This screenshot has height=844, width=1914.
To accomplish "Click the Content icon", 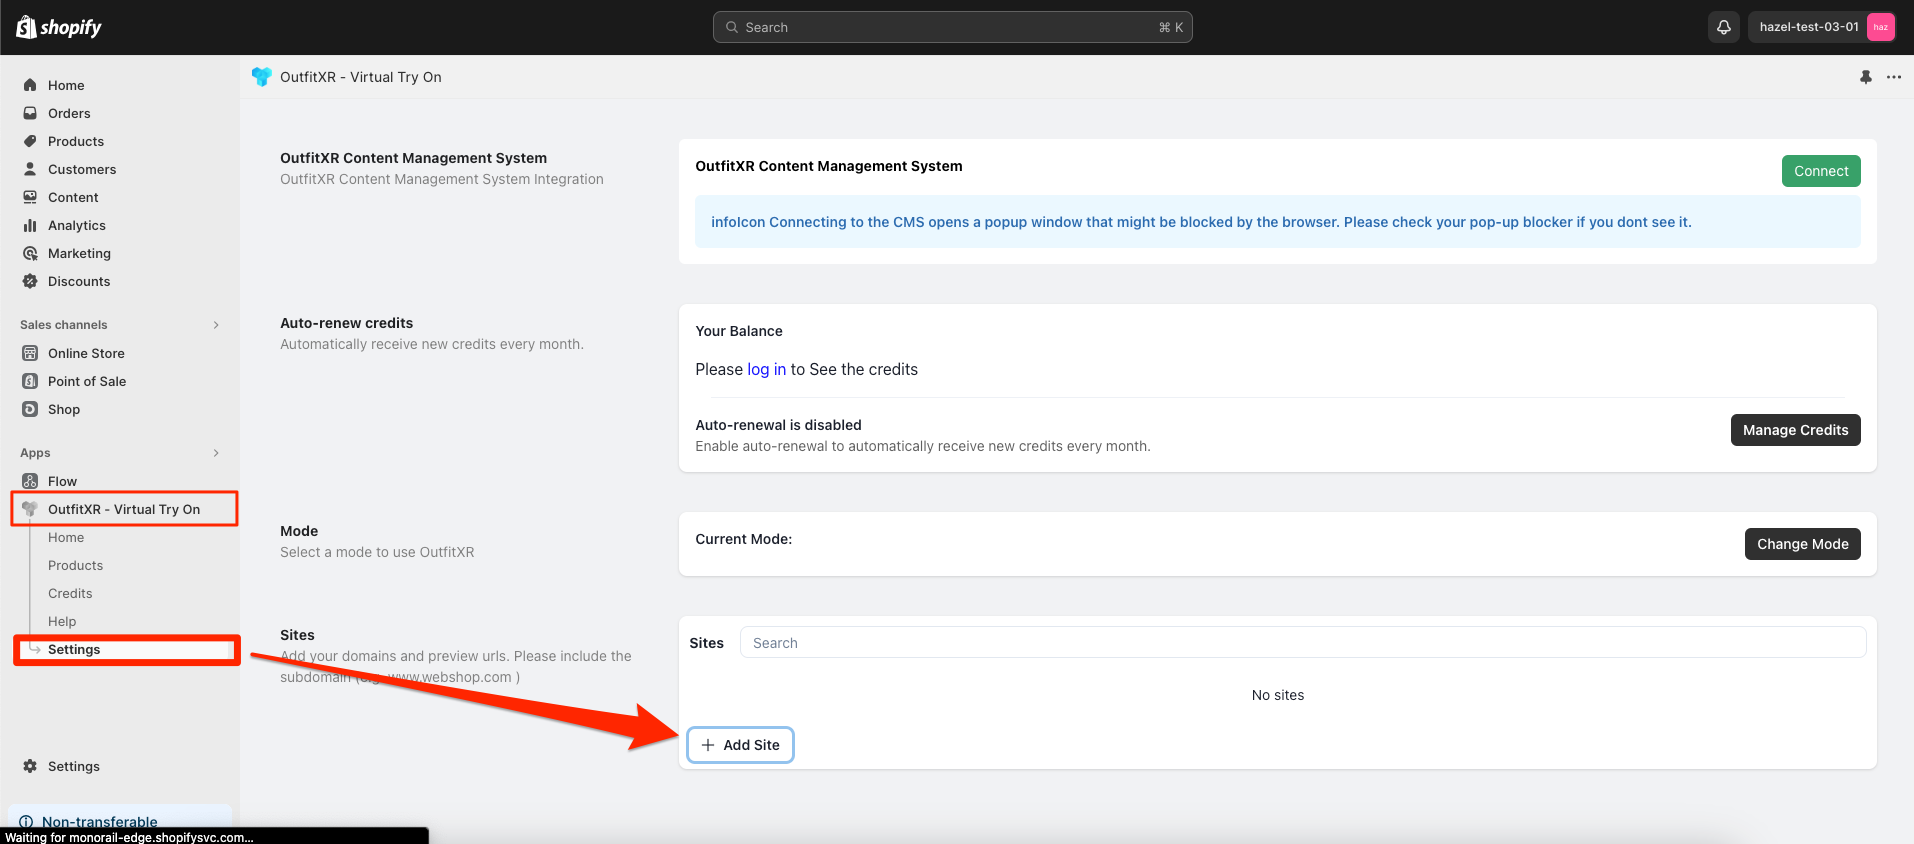I will [30, 197].
